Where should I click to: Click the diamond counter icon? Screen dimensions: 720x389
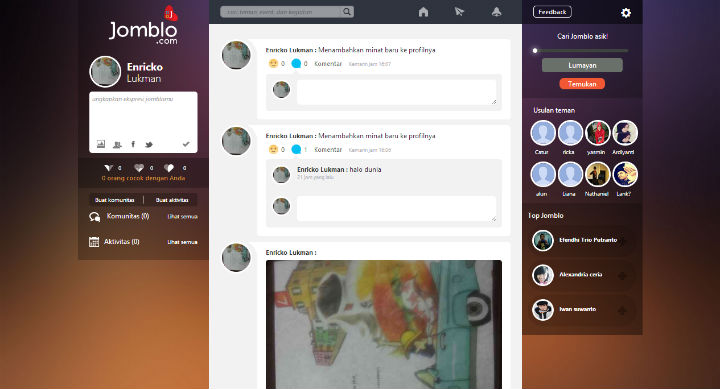[x=108, y=168]
